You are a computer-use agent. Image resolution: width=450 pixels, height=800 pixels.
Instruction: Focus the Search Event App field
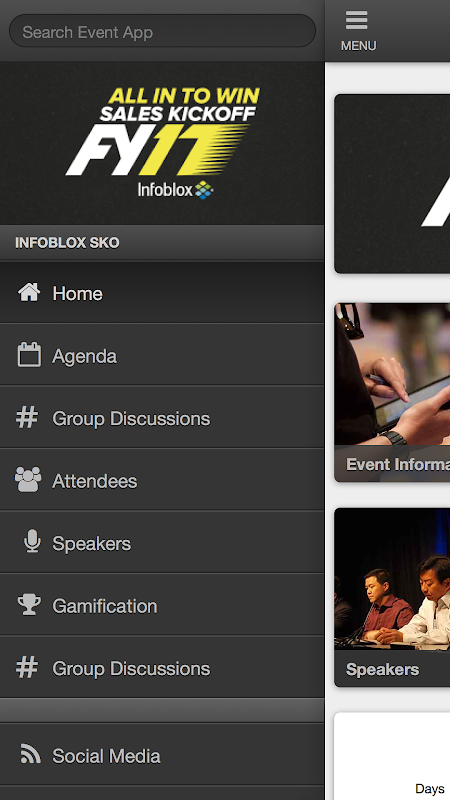coord(162,31)
